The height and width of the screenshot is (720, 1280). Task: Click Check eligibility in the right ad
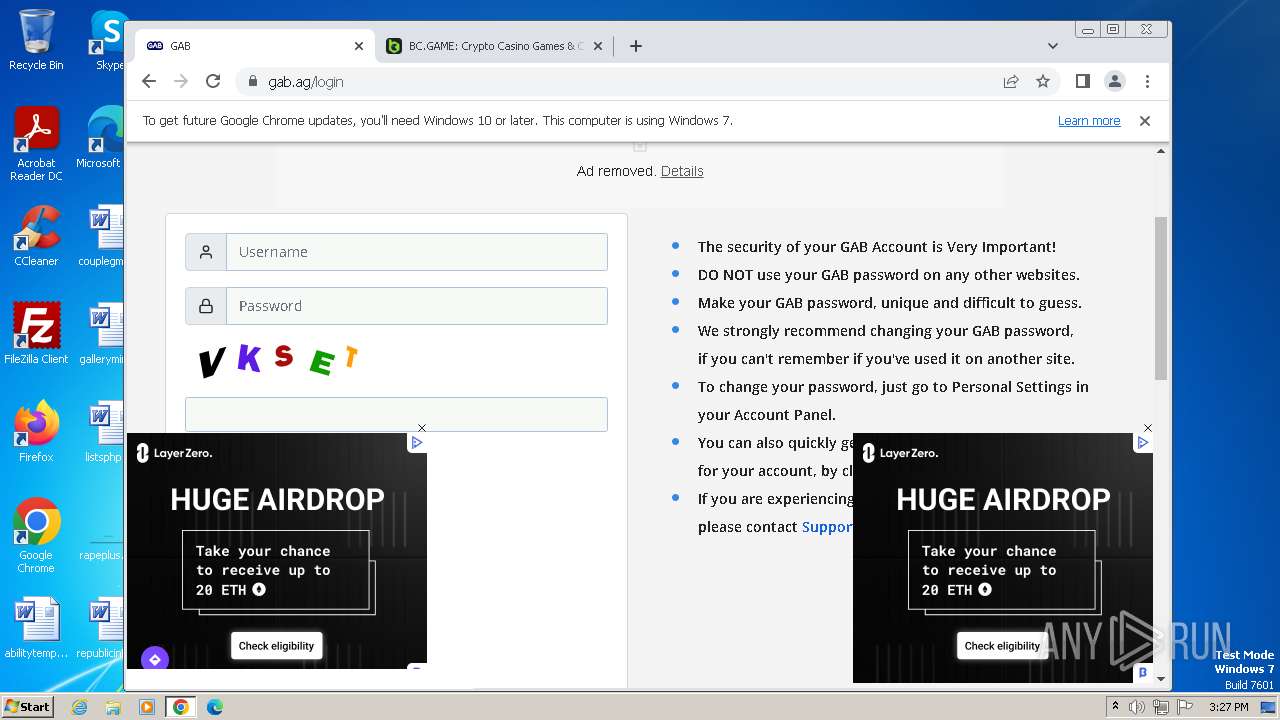(x=1002, y=646)
